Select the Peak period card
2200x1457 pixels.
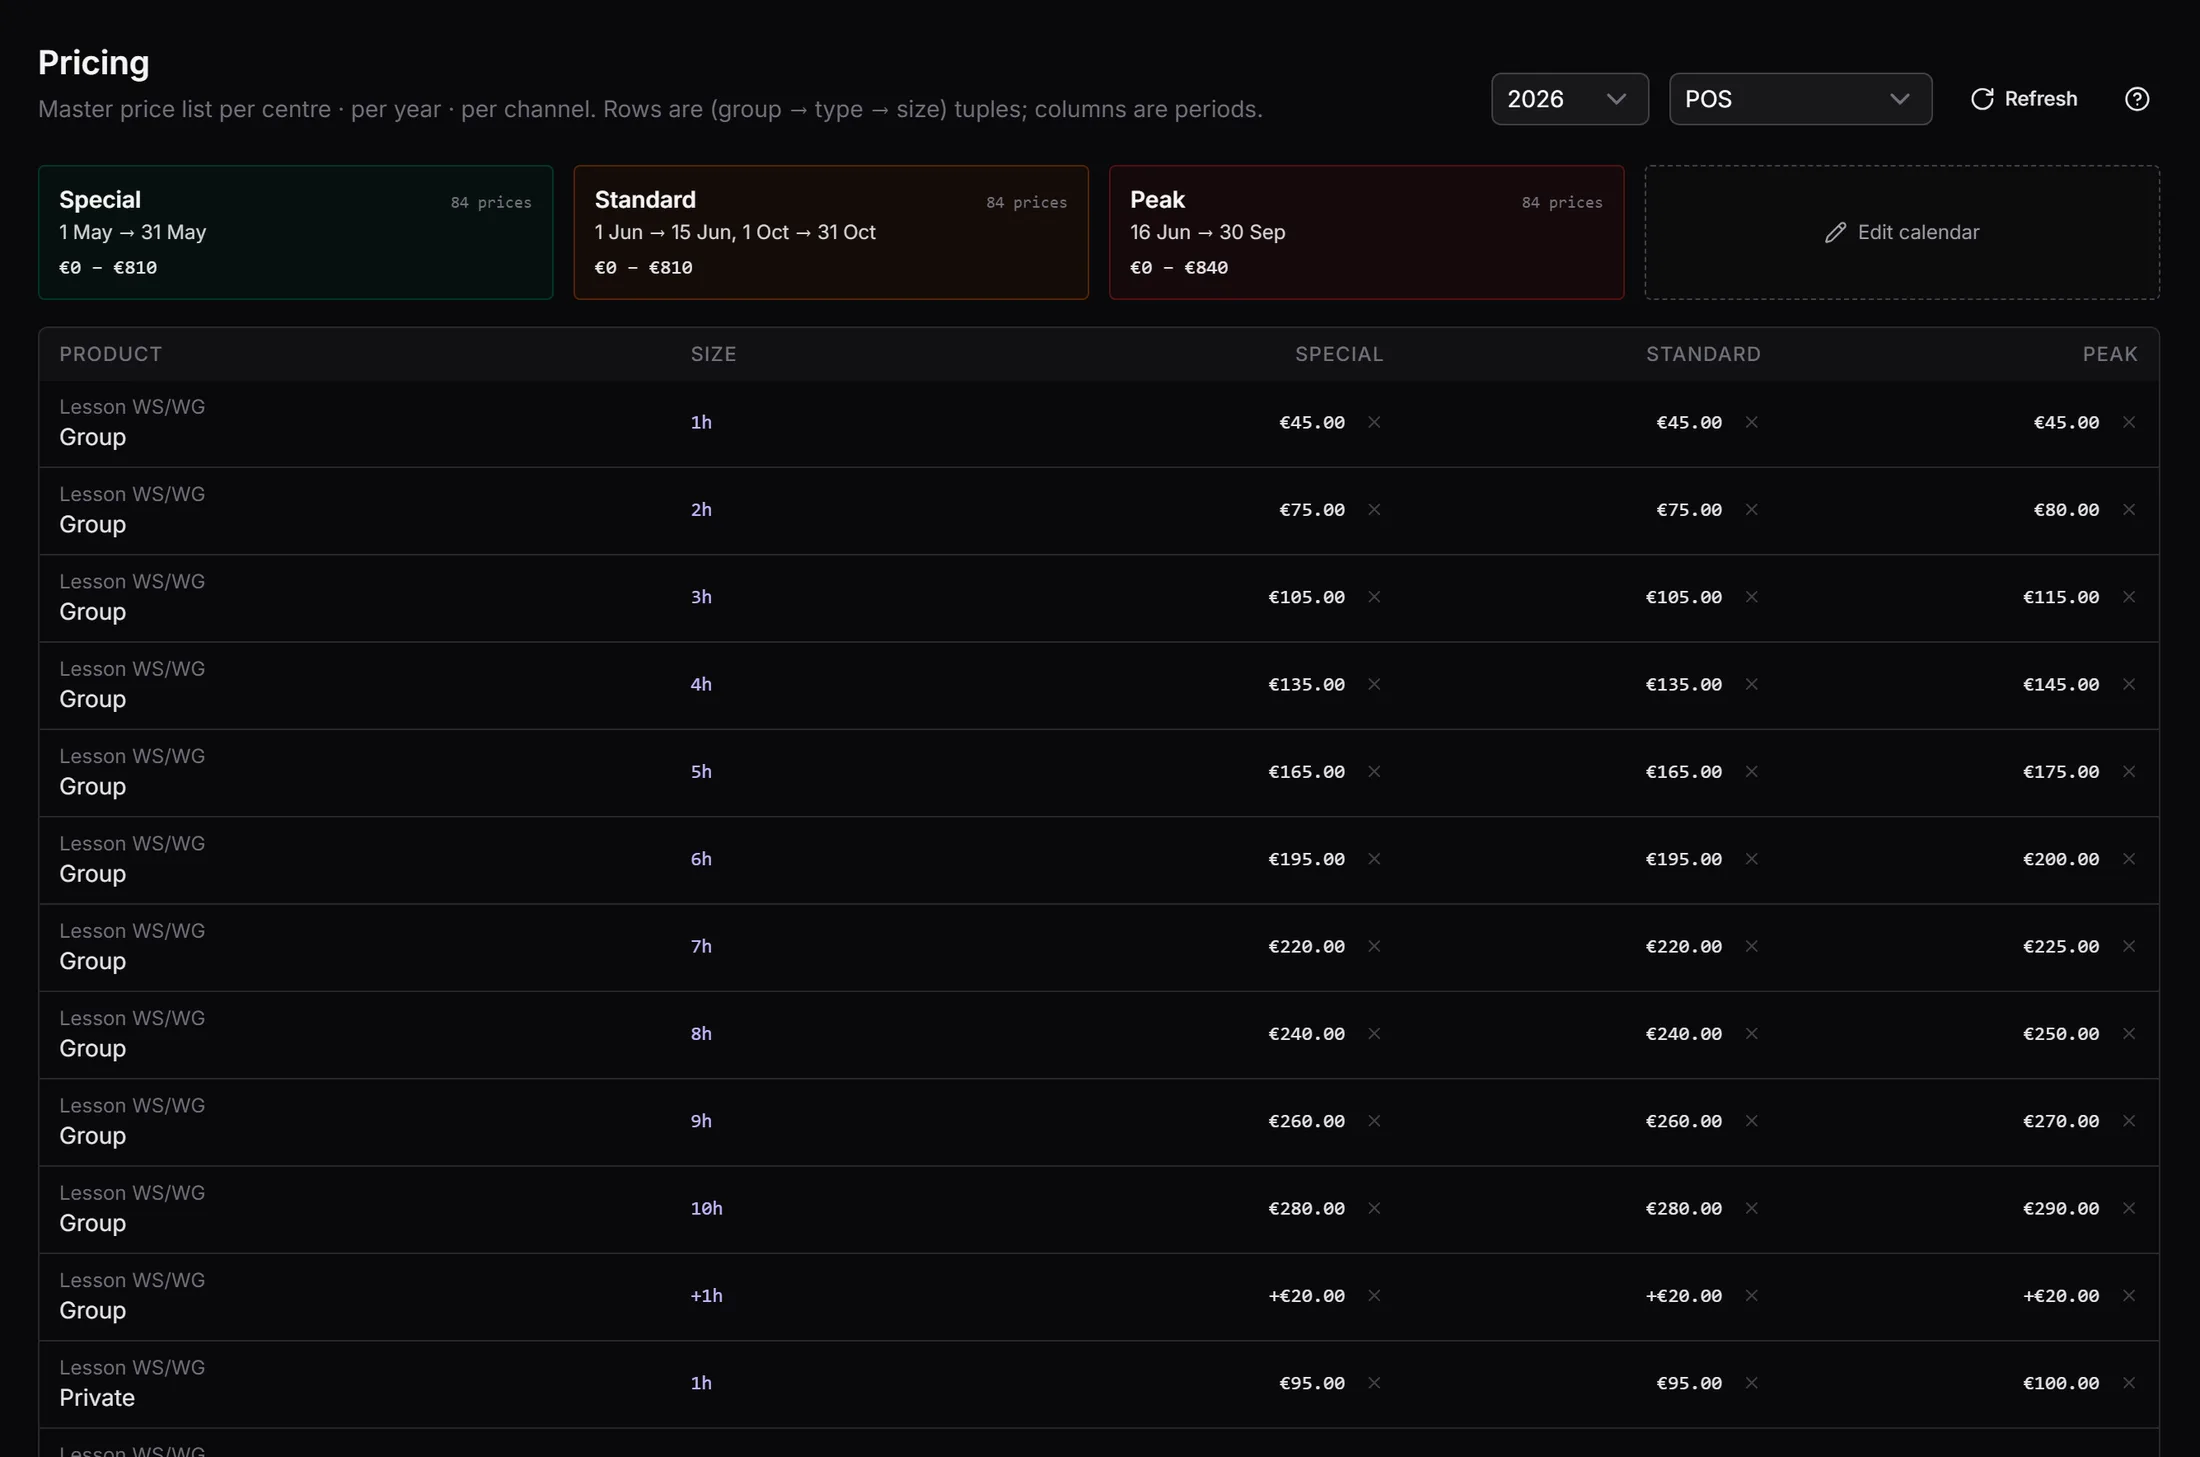pyautogui.click(x=1366, y=232)
